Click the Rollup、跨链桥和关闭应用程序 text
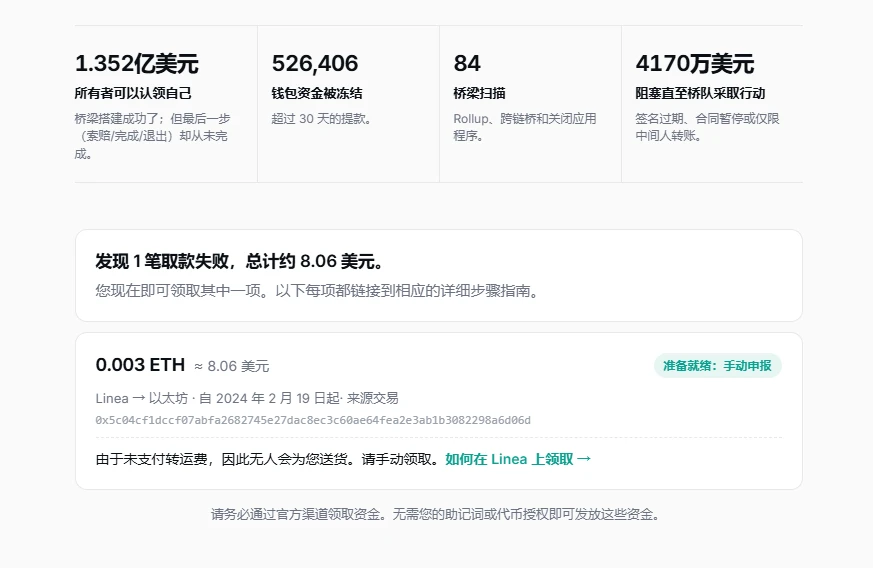 coord(524,127)
